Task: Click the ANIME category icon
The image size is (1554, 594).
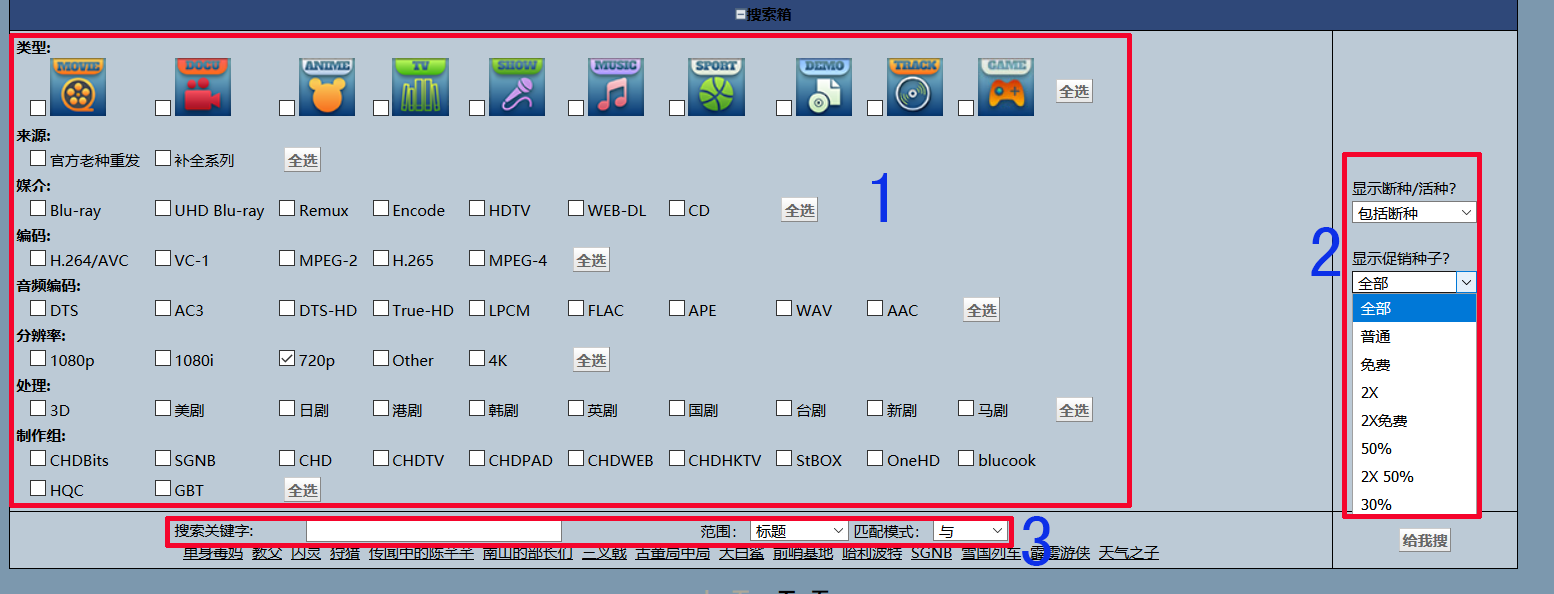Action: (x=327, y=87)
